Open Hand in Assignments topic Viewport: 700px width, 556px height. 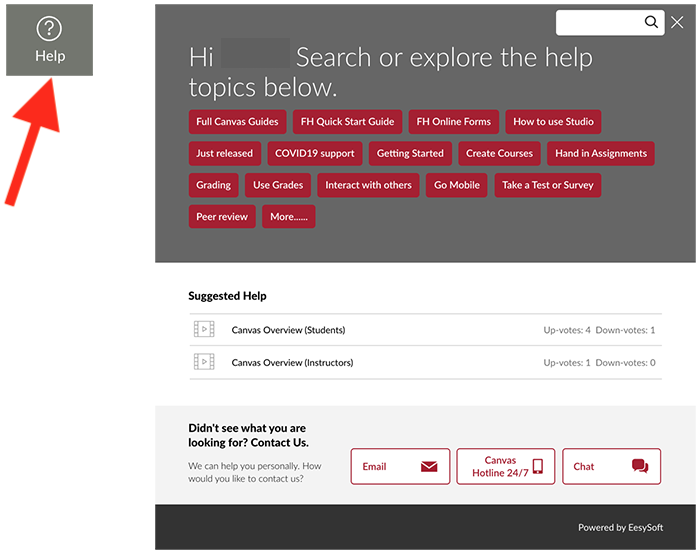[601, 153]
